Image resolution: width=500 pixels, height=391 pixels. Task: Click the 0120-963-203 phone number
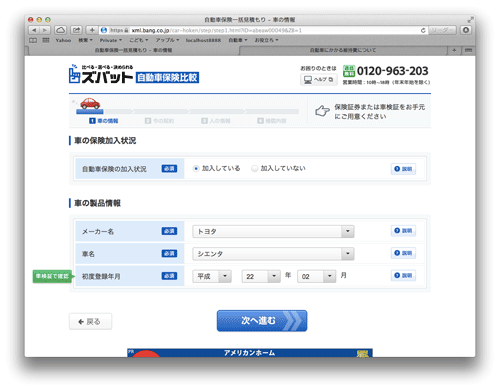pyautogui.click(x=392, y=71)
